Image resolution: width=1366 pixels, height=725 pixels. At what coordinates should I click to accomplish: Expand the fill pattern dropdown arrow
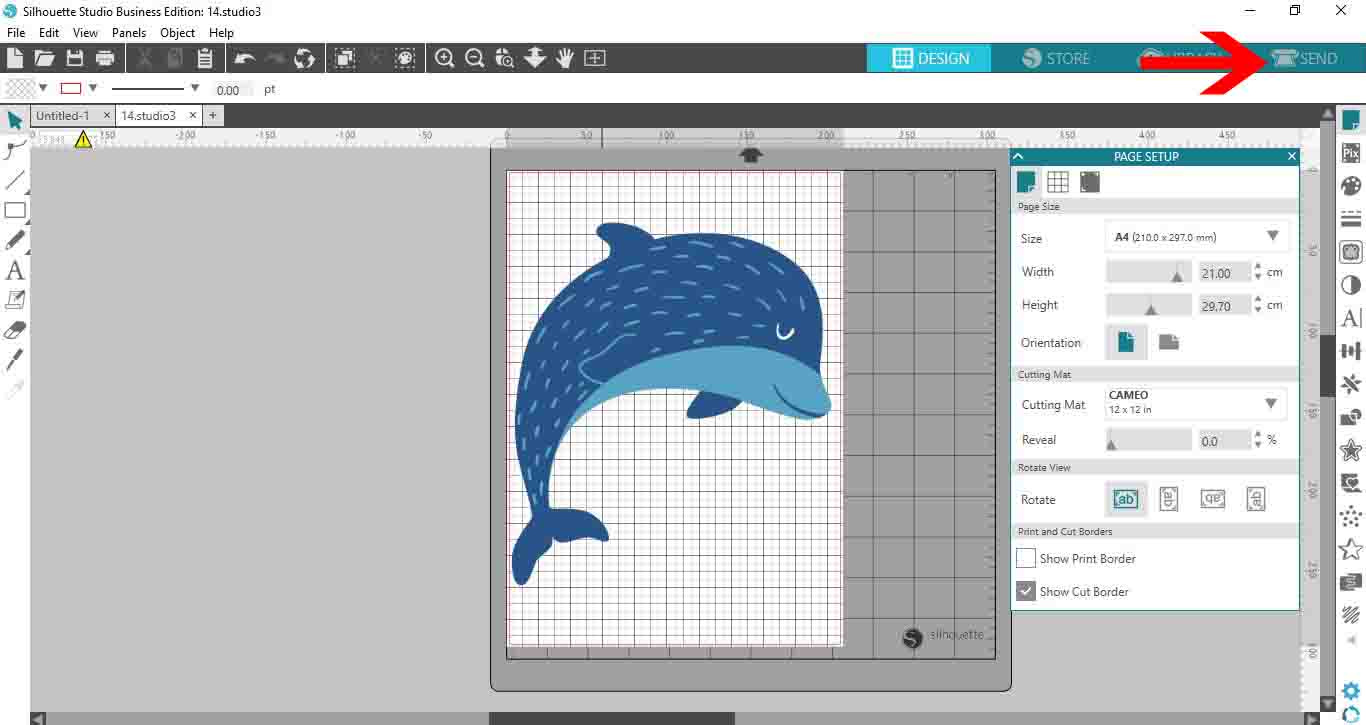coord(43,88)
